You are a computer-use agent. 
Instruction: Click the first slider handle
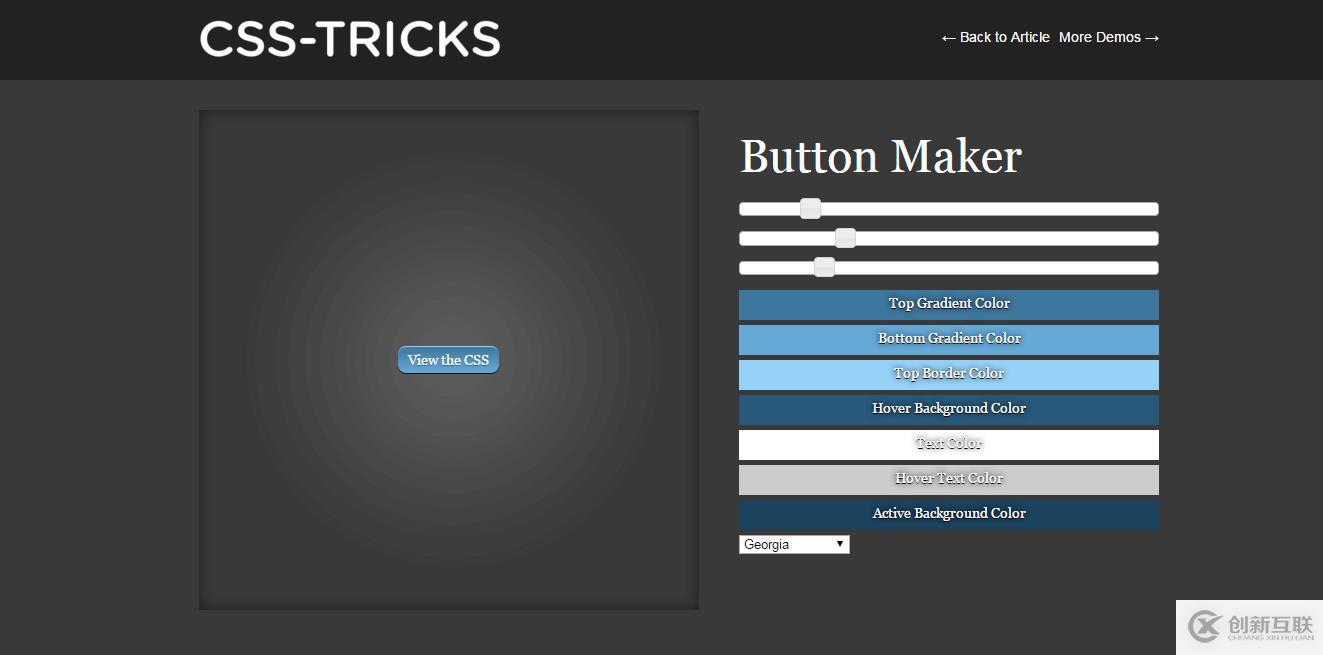coord(811,208)
